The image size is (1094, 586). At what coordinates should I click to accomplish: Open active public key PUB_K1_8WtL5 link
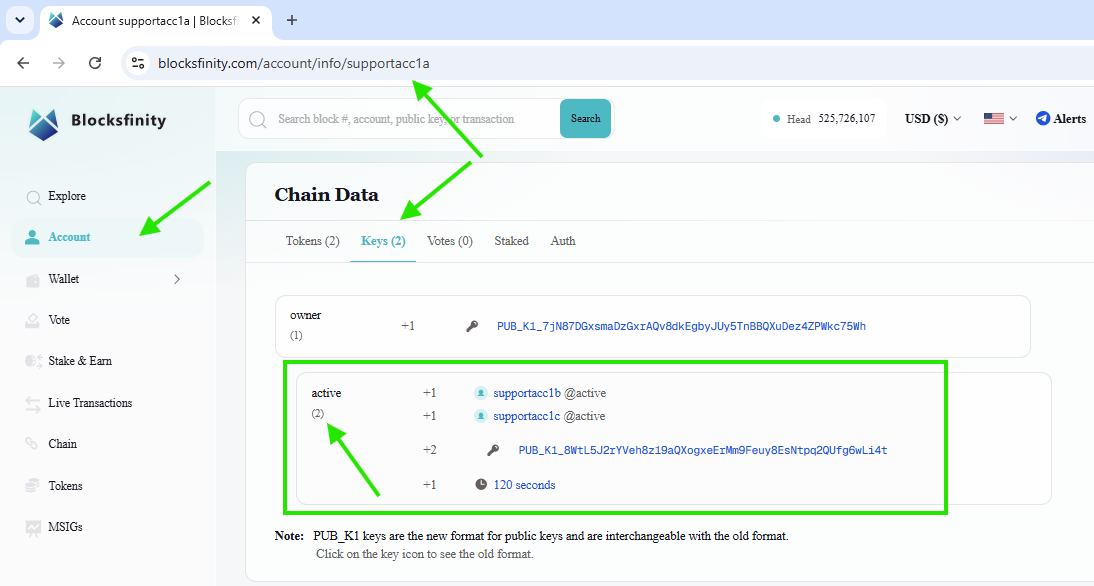(x=703, y=451)
